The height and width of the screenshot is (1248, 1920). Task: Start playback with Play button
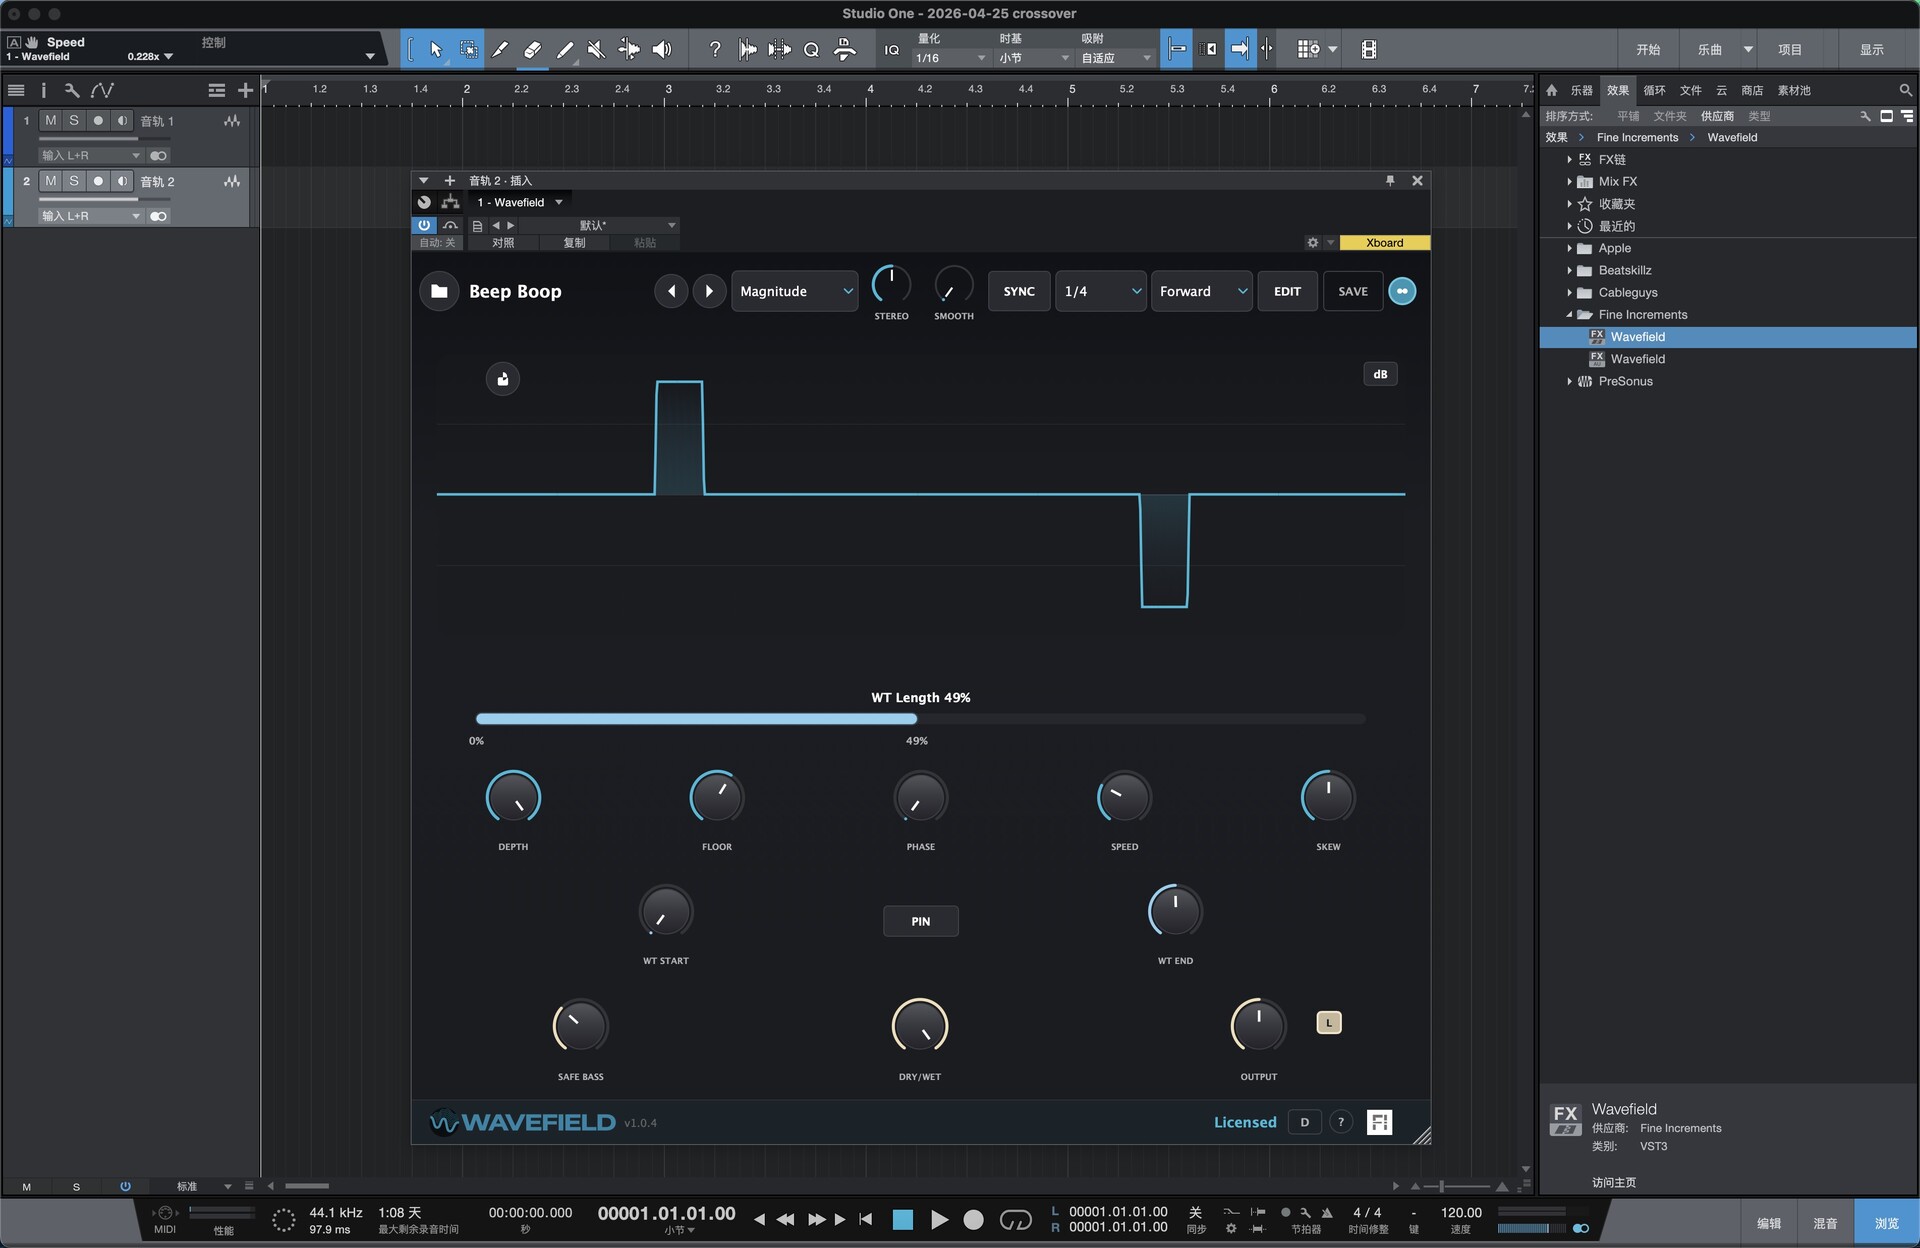coord(939,1219)
